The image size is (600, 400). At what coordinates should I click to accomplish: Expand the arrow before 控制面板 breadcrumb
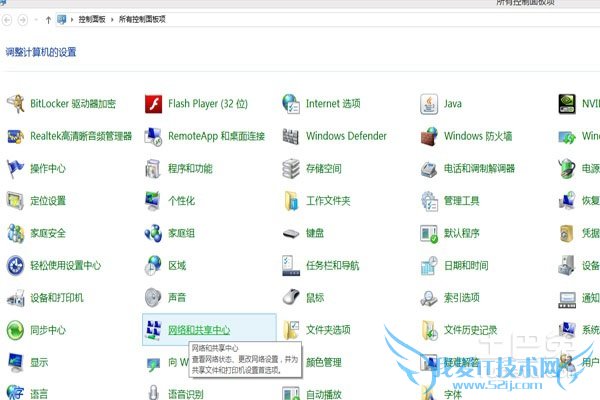tap(72, 20)
